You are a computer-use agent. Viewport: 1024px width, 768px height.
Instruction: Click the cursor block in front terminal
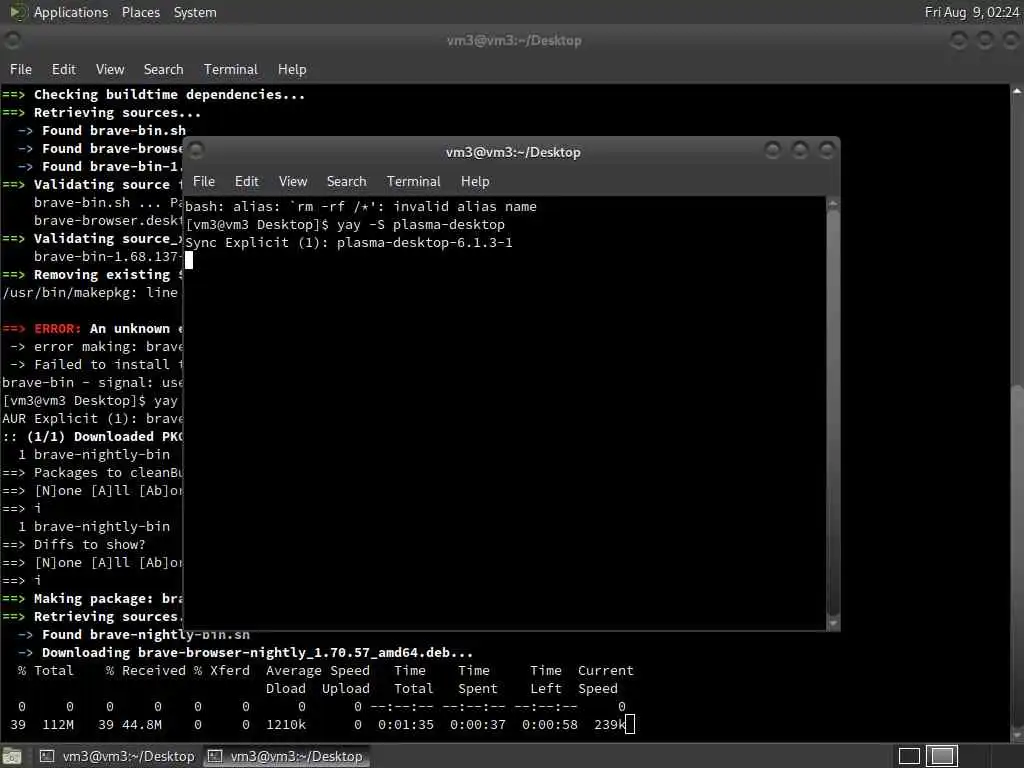(189, 260)
